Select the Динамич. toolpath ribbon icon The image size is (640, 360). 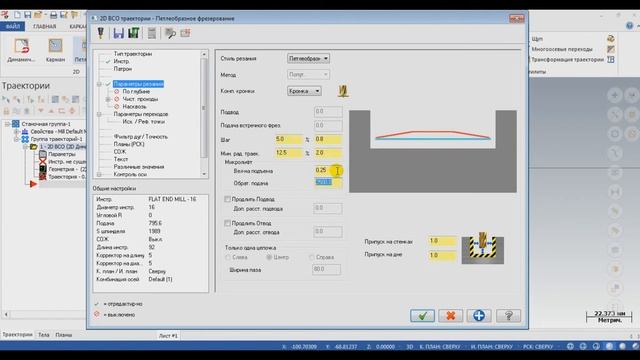21,46
